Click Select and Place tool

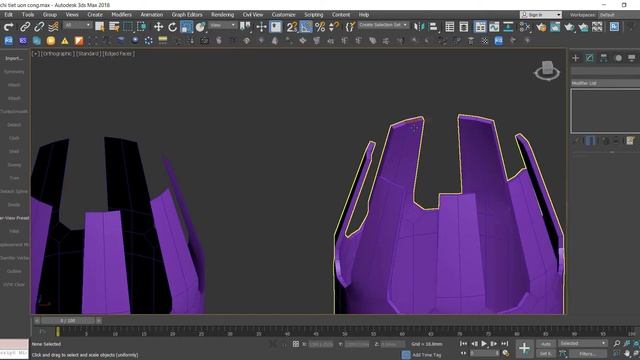pos(200,27)
